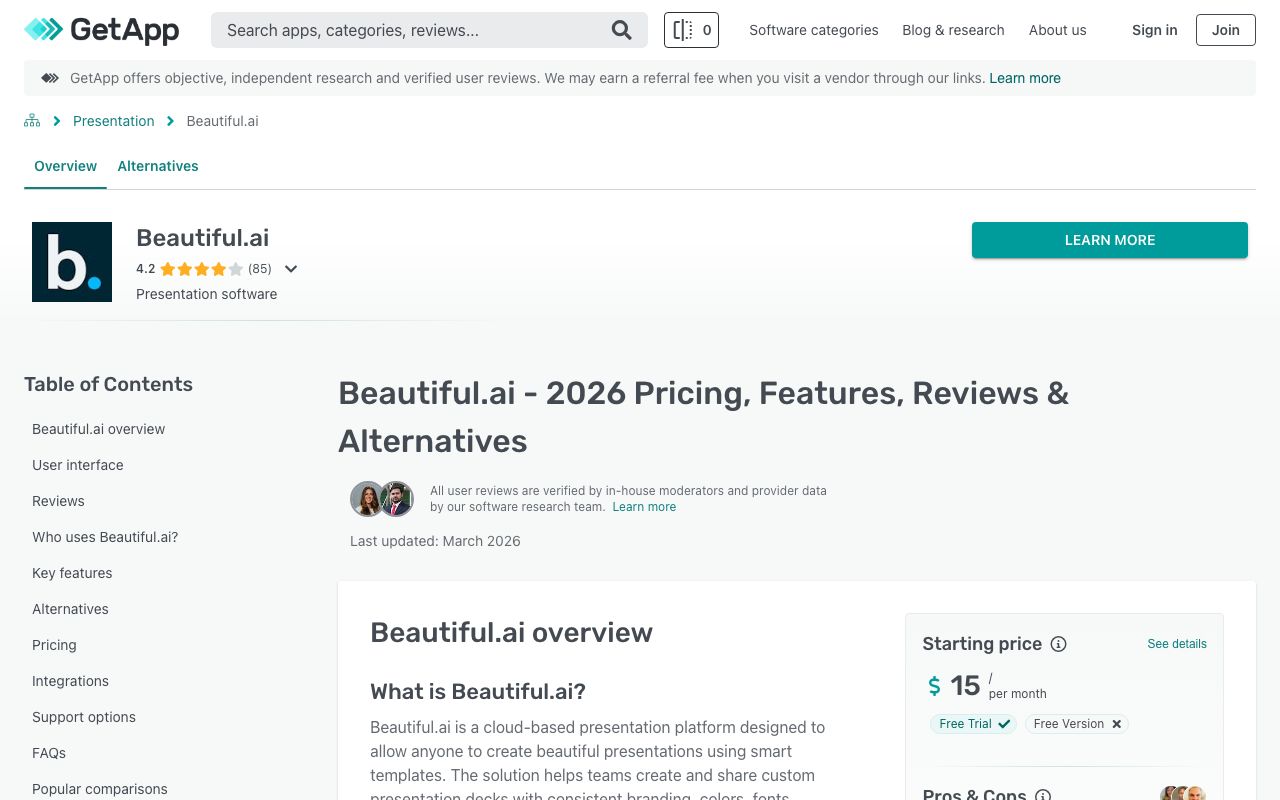Click the banner double-chevron icon
This screenshot has height=800, width=1280.
(x=50, y=78)
